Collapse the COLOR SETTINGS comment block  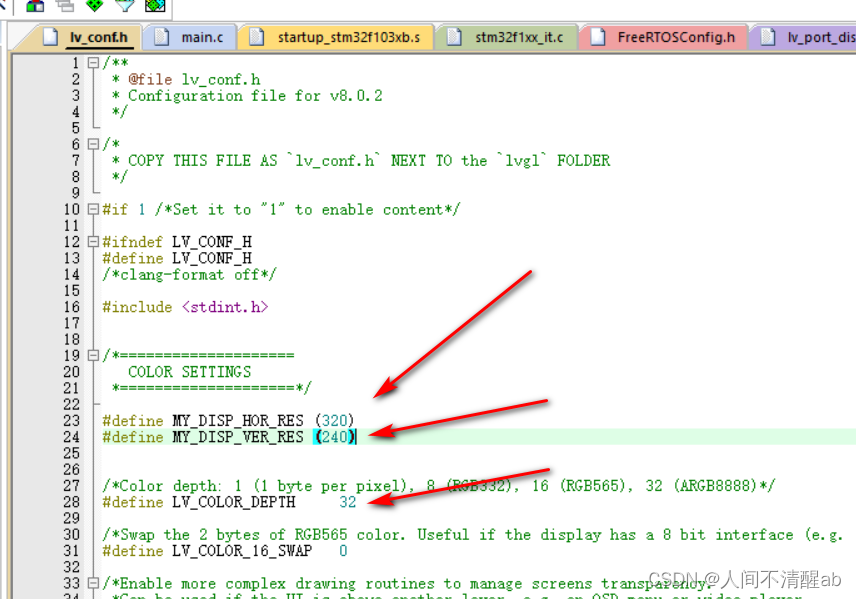tap(92, 355)
